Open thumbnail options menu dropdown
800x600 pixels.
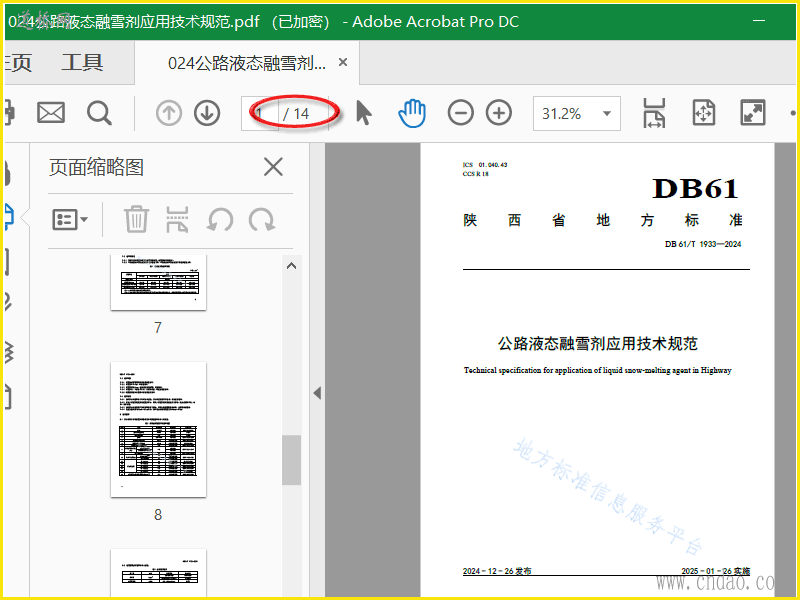(70, 220)
